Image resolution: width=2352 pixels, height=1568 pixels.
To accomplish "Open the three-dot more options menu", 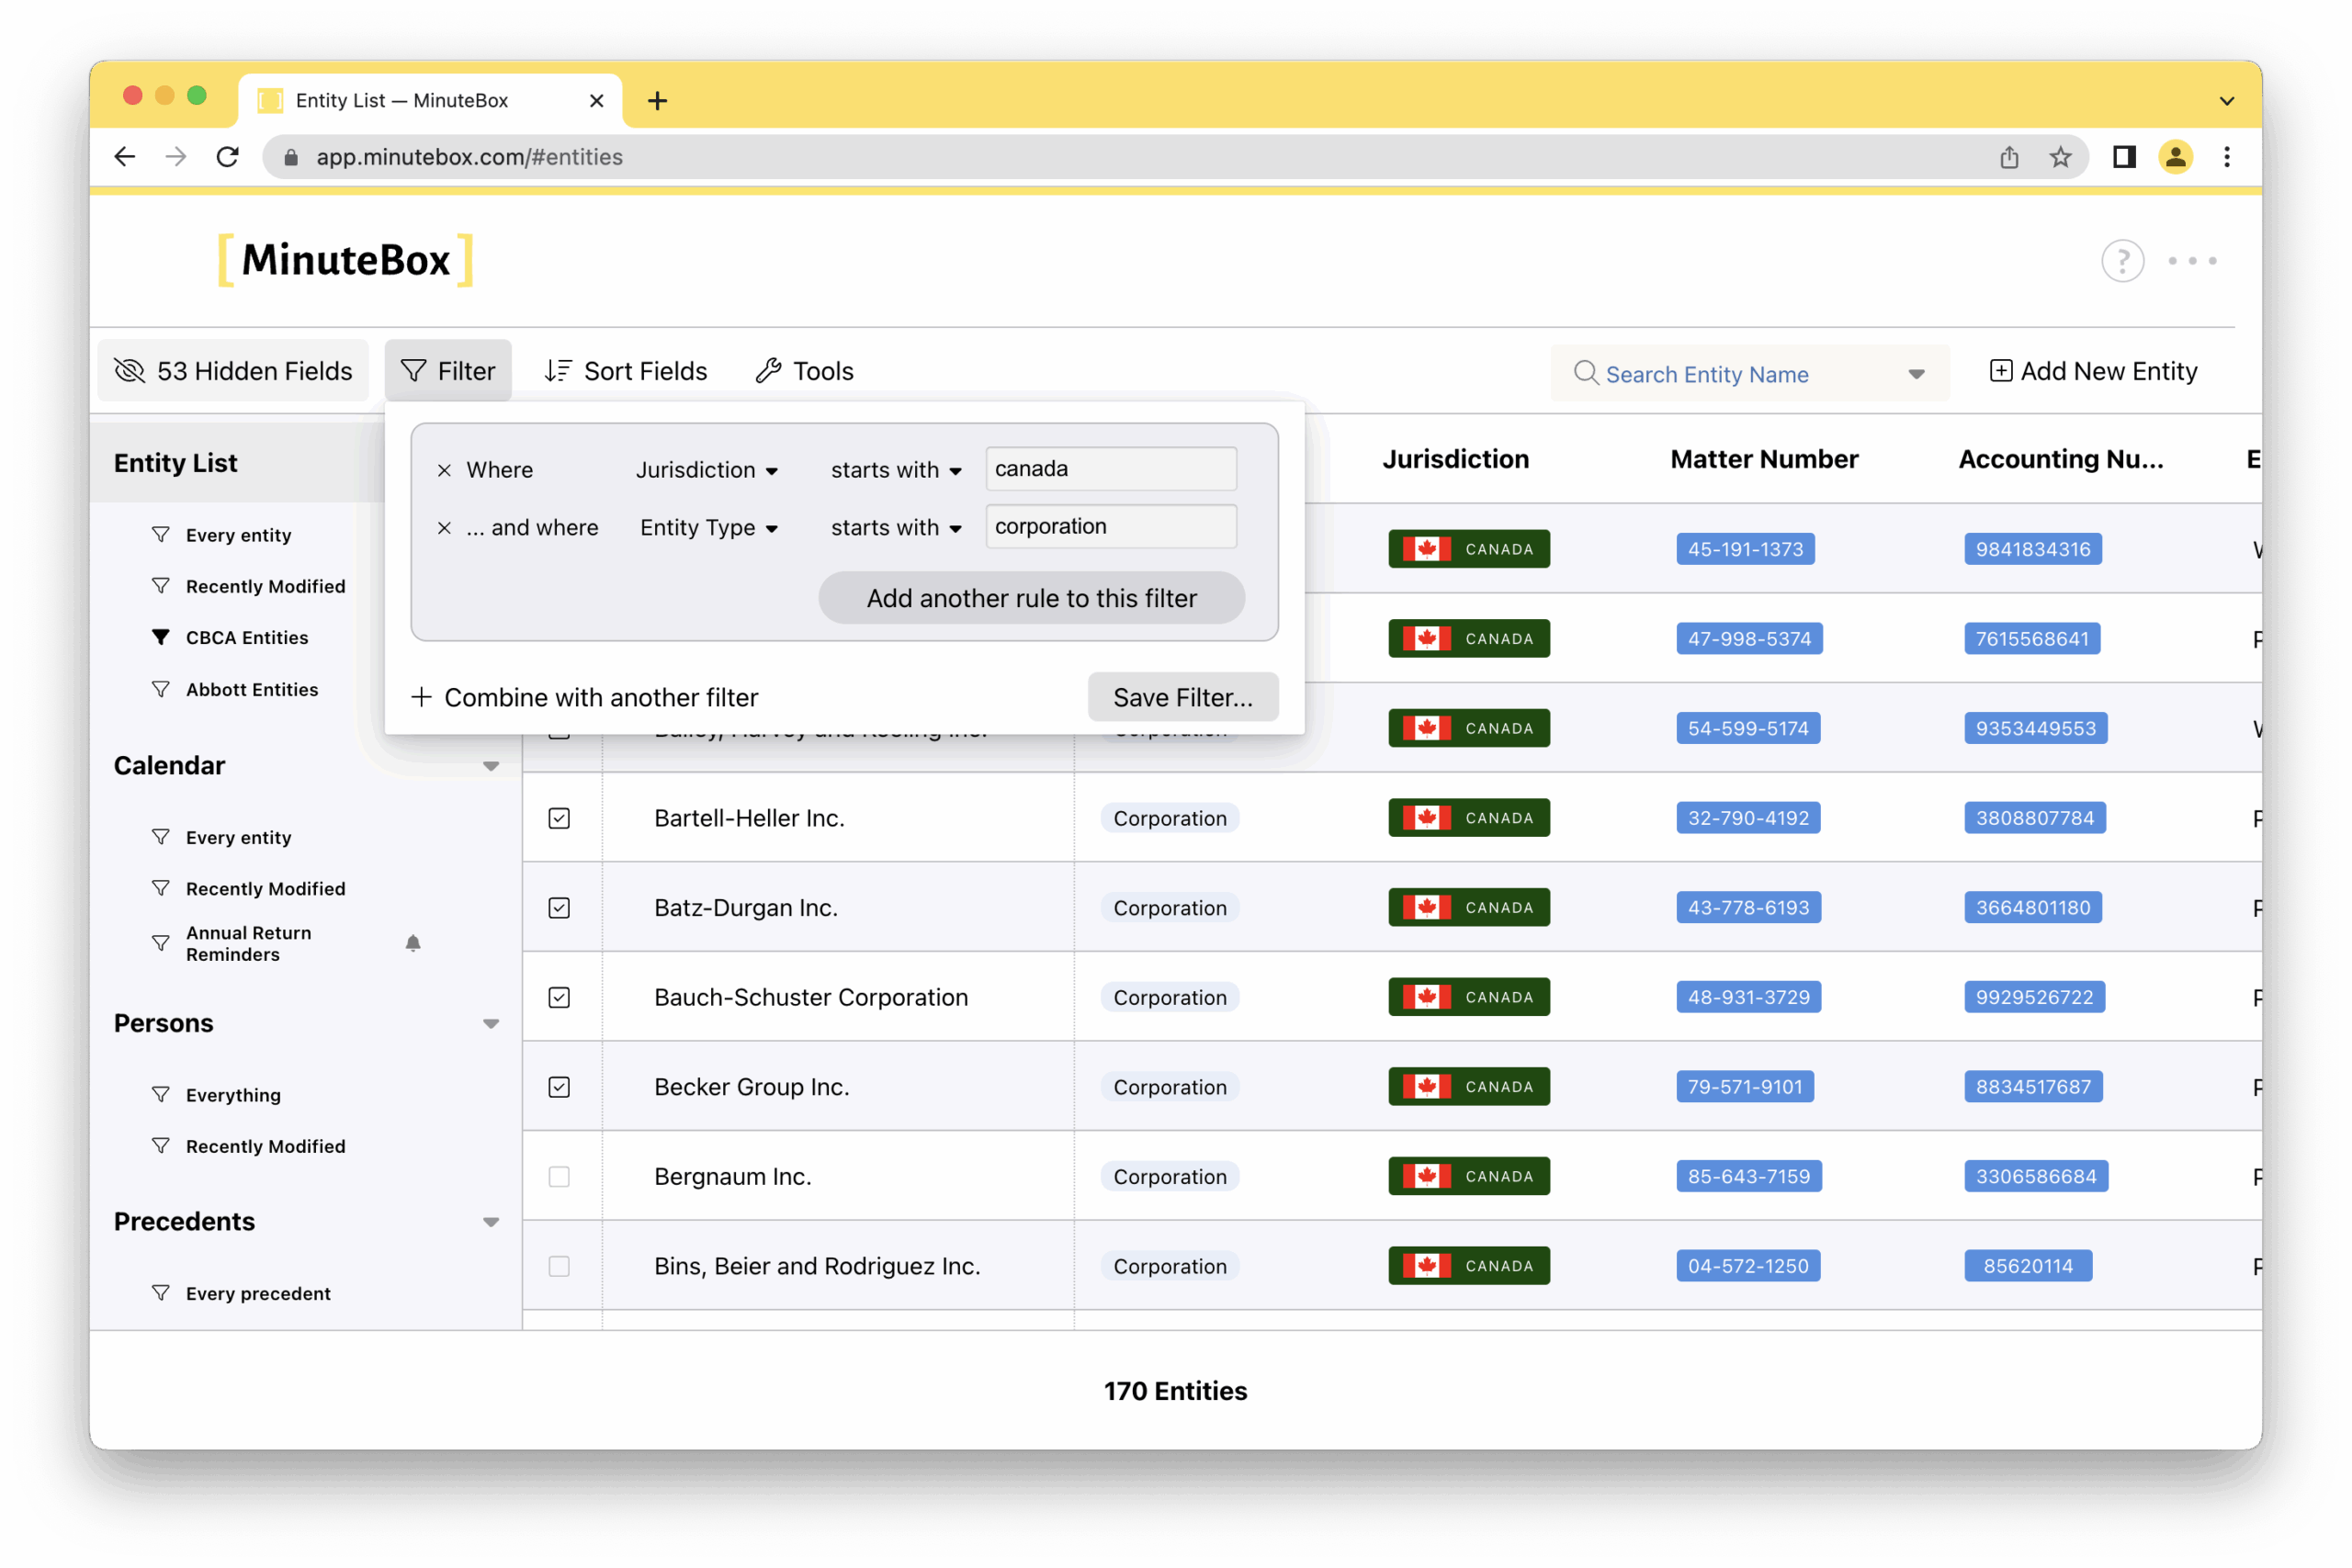I will pos(2191,261).
